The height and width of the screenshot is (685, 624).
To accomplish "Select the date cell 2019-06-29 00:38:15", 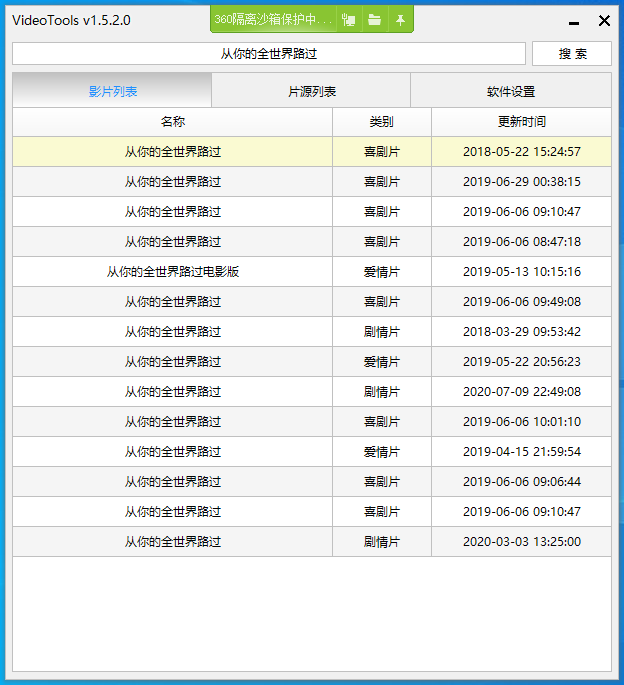I will pyautogui.click(x=522, y=182).
